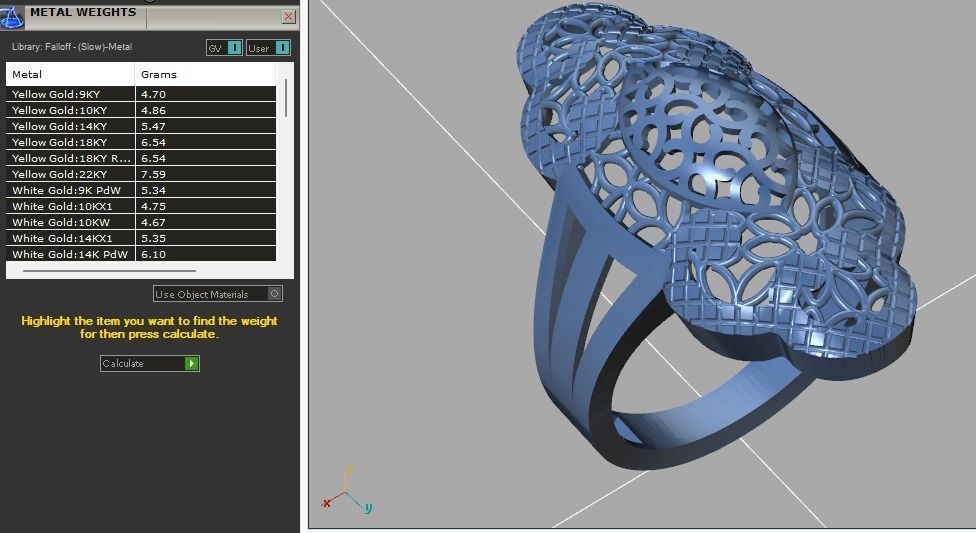This screenshot has width=976, height=533.
Task: Select the Yellow Gold:10KY row
Action: point(141,110)
